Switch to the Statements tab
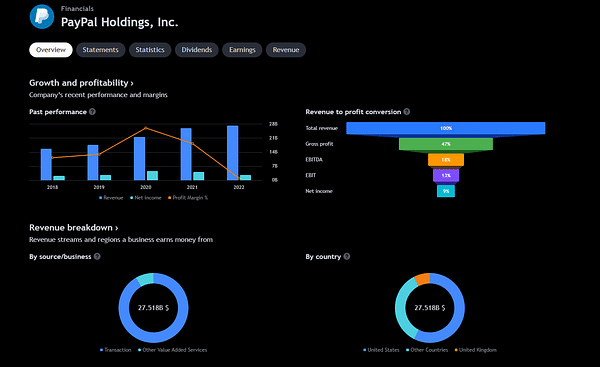 (101, 50)
